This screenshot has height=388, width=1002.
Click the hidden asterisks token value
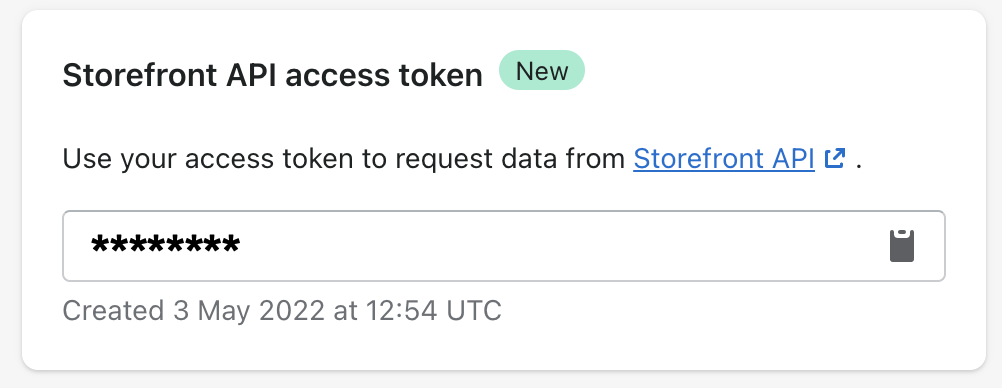(166, 246)
